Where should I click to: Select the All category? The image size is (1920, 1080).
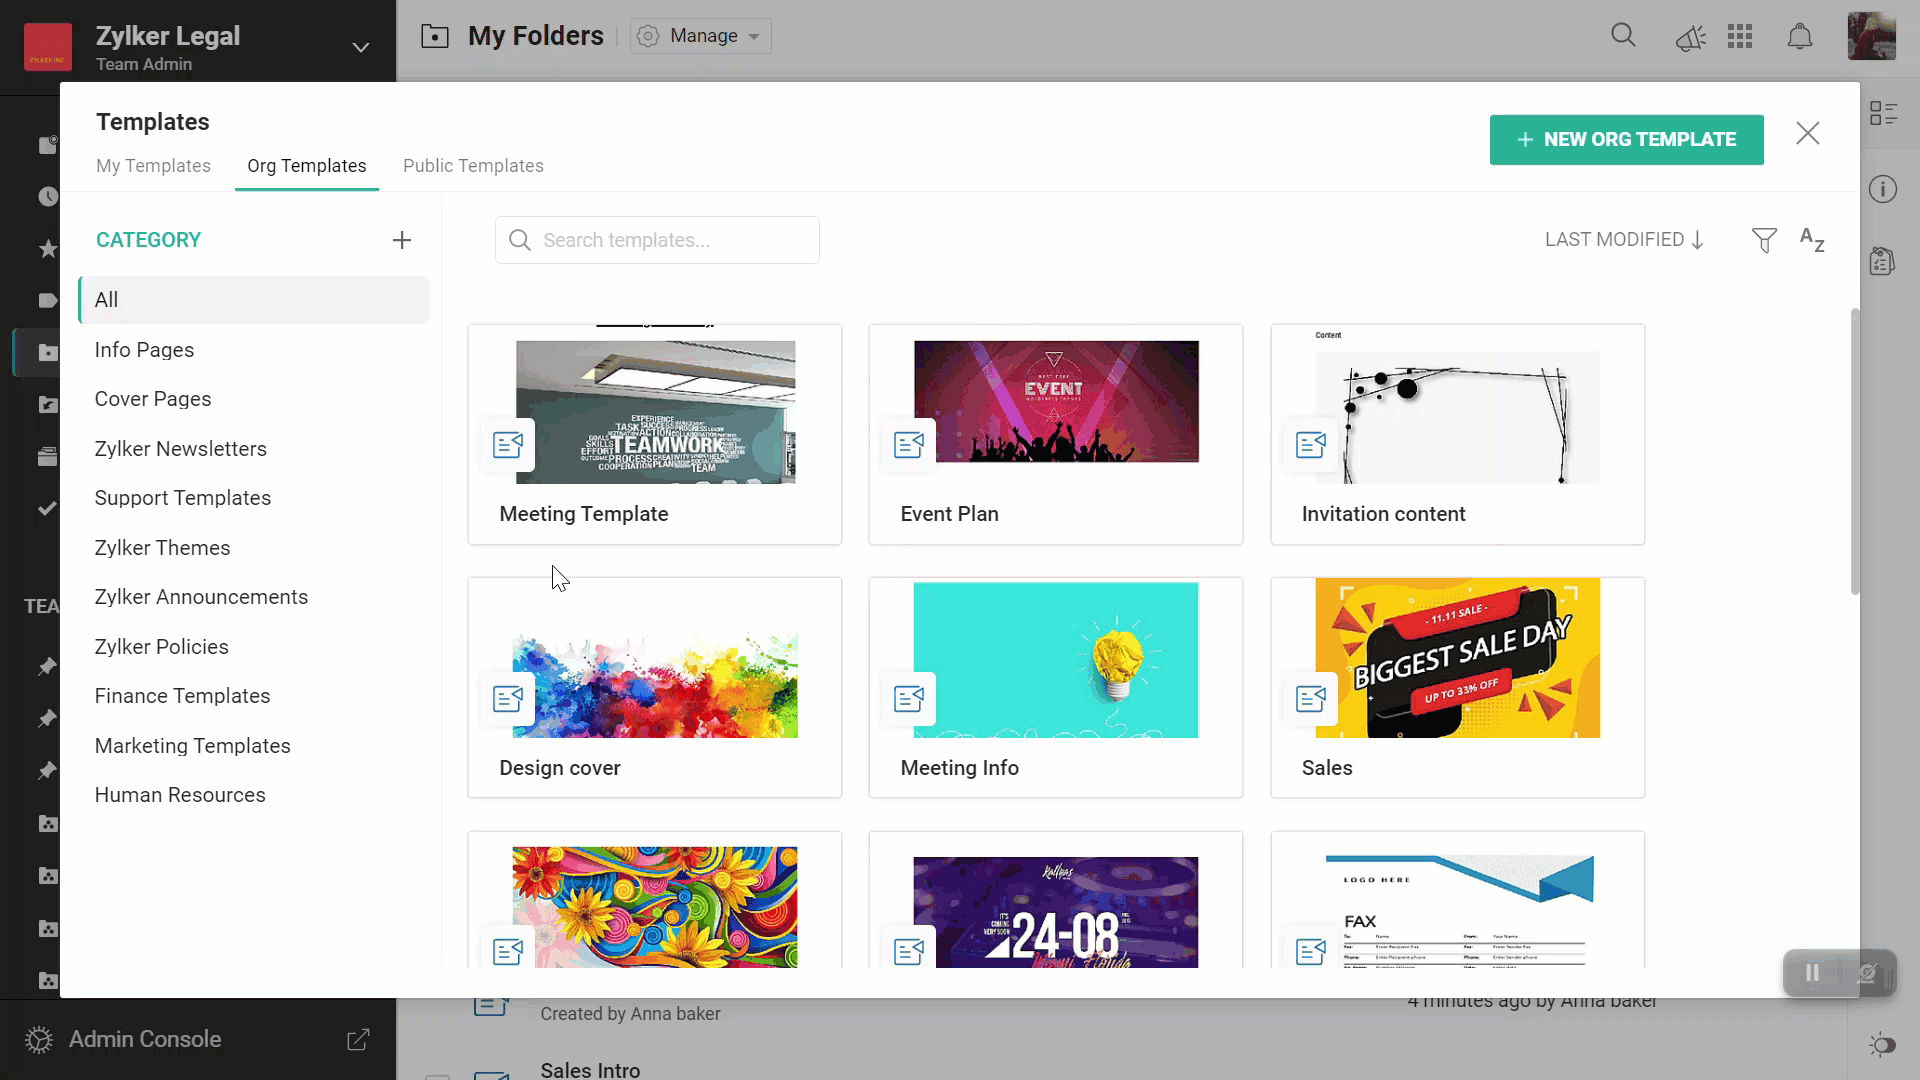(x=254, y=300)
